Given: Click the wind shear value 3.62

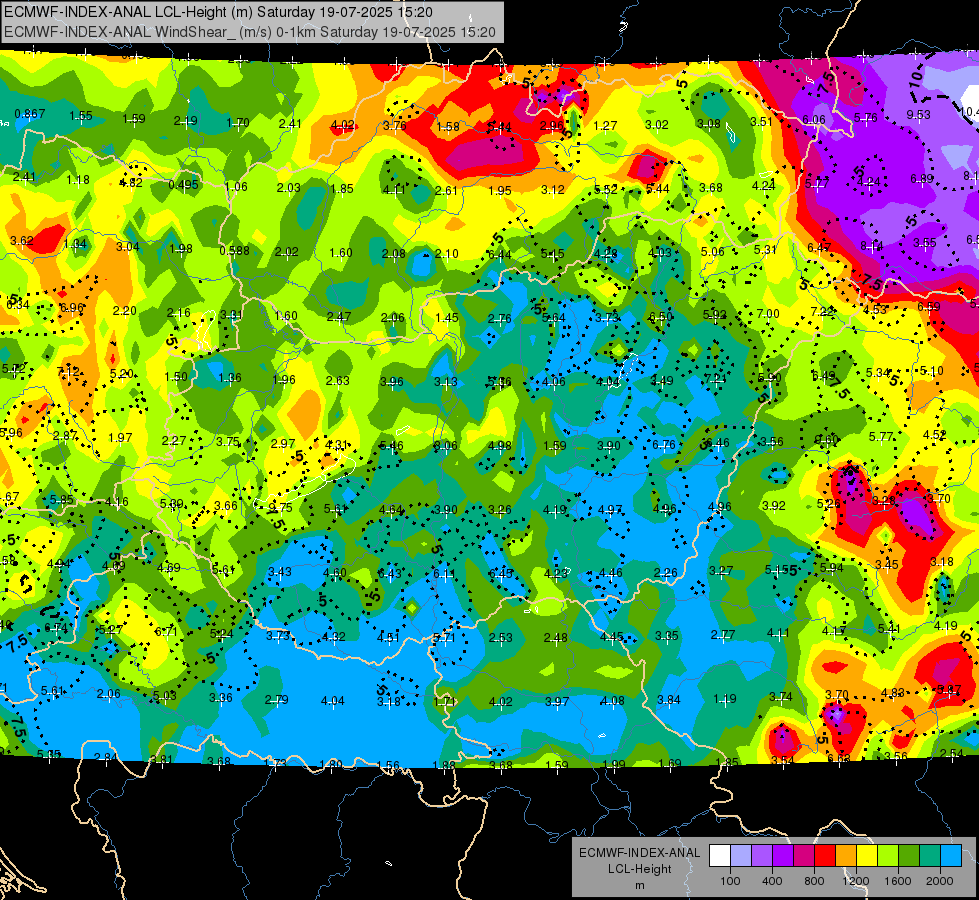Looking at the screenshot, I should (x=22, y=240).
